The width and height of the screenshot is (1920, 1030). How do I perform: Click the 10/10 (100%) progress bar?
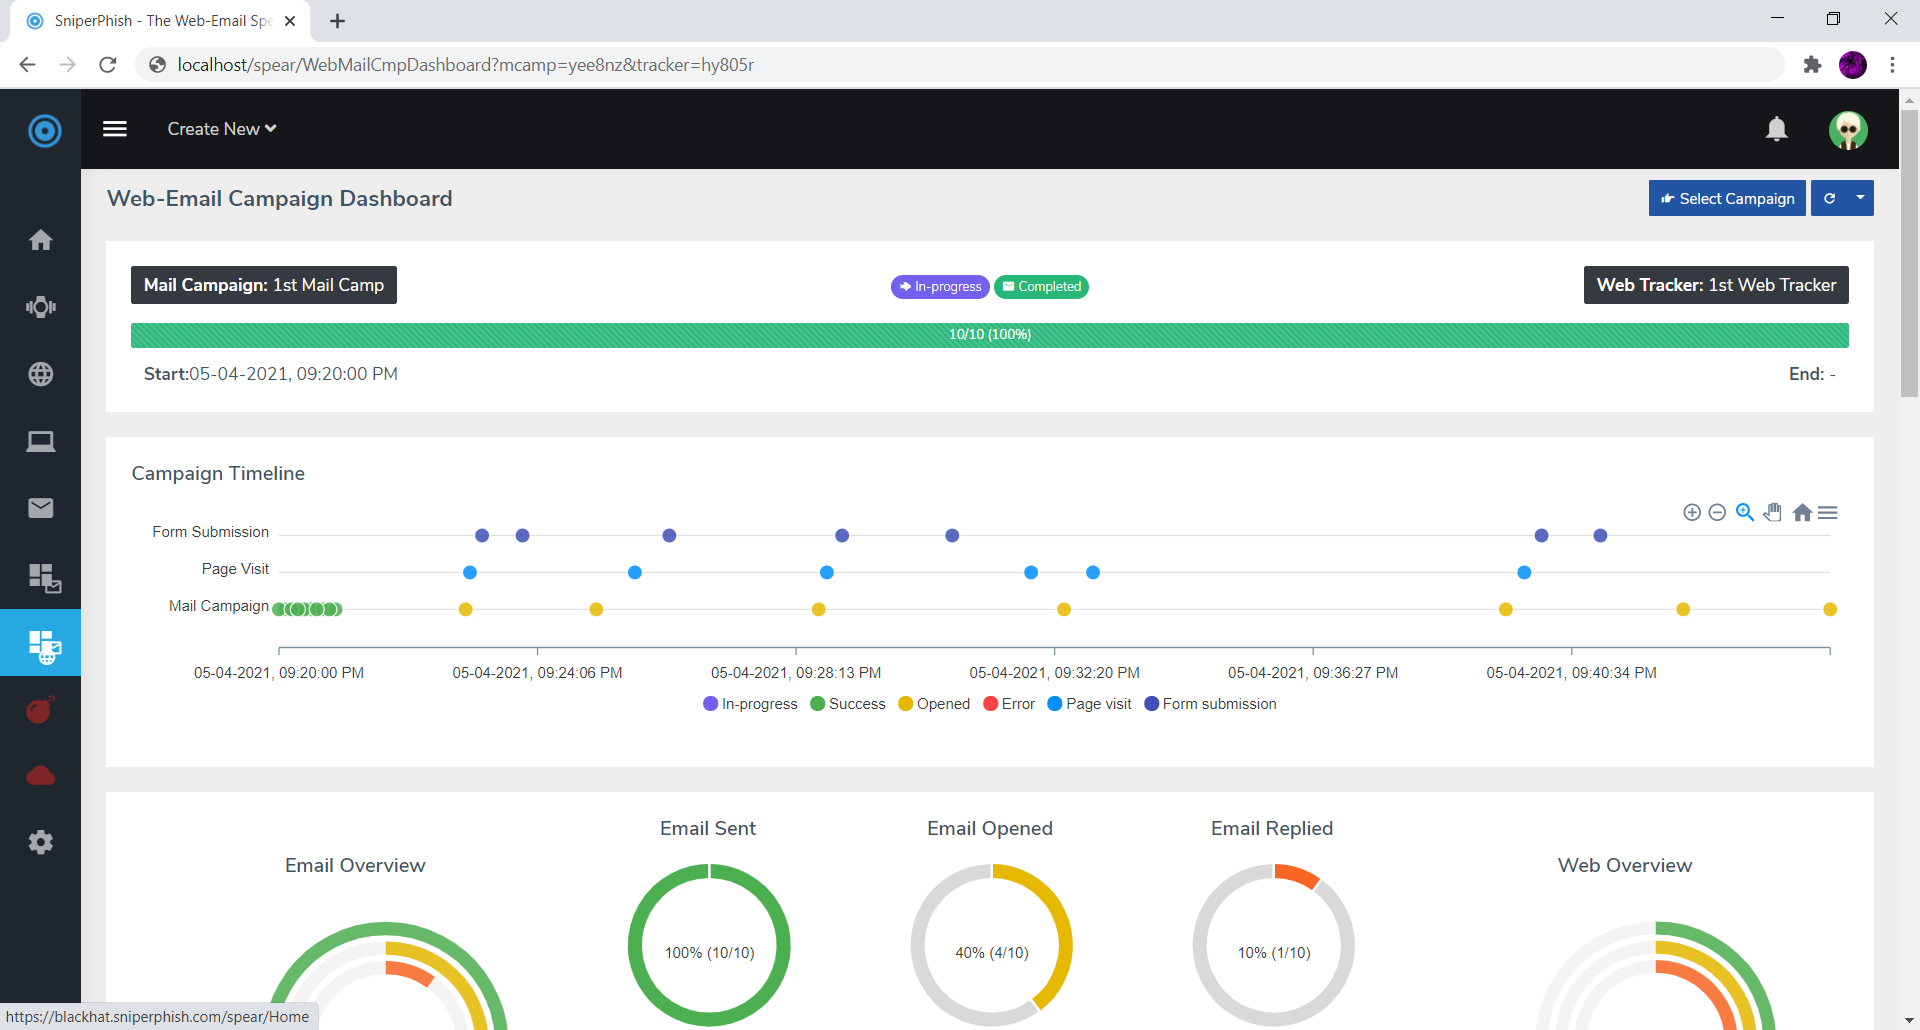(x=990, y=335)
